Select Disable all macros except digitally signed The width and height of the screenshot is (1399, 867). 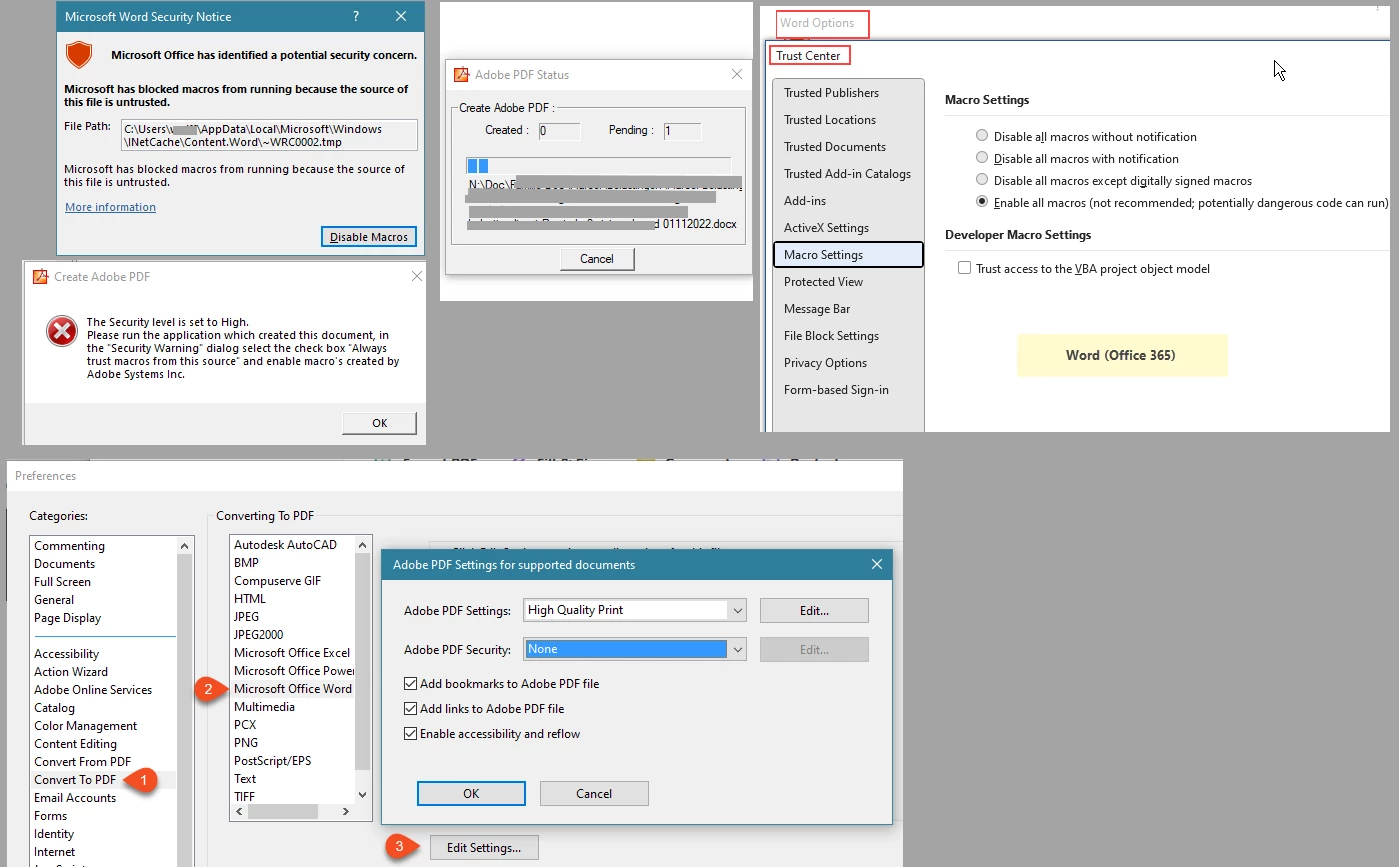(x=982, y=180)
